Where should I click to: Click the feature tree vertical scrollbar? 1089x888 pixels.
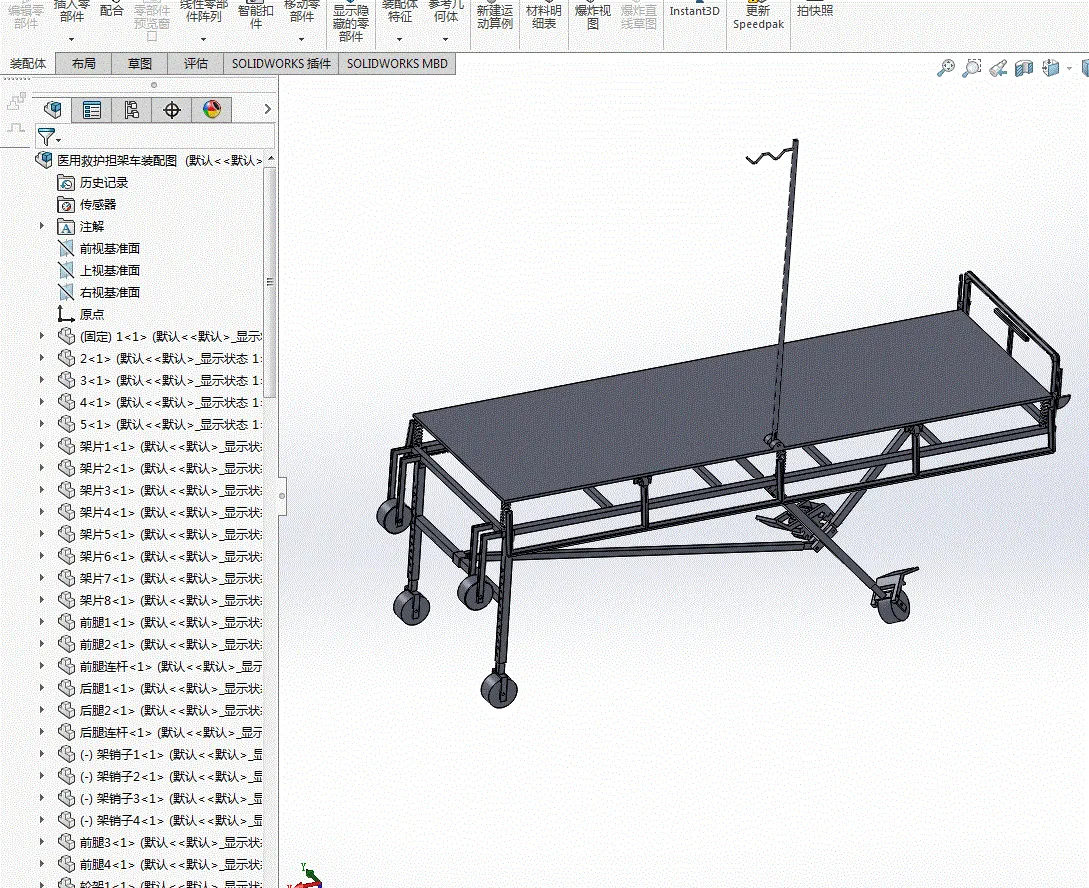(x=270, y=281)
